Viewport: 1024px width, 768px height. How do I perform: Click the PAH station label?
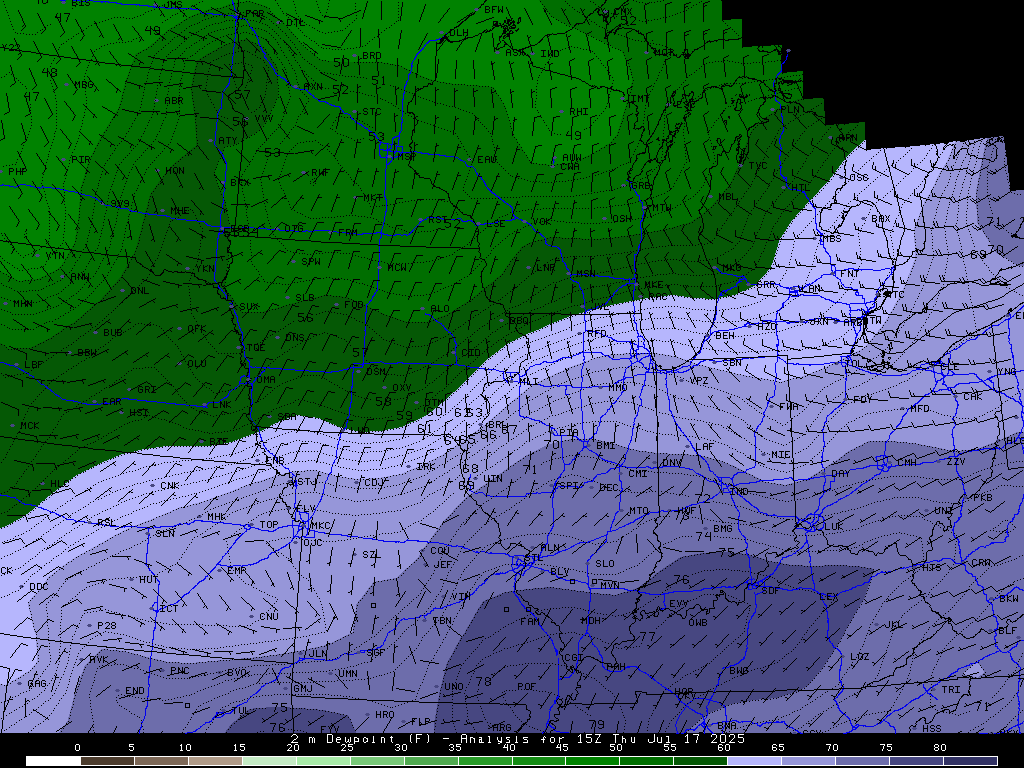coord(616,667)
